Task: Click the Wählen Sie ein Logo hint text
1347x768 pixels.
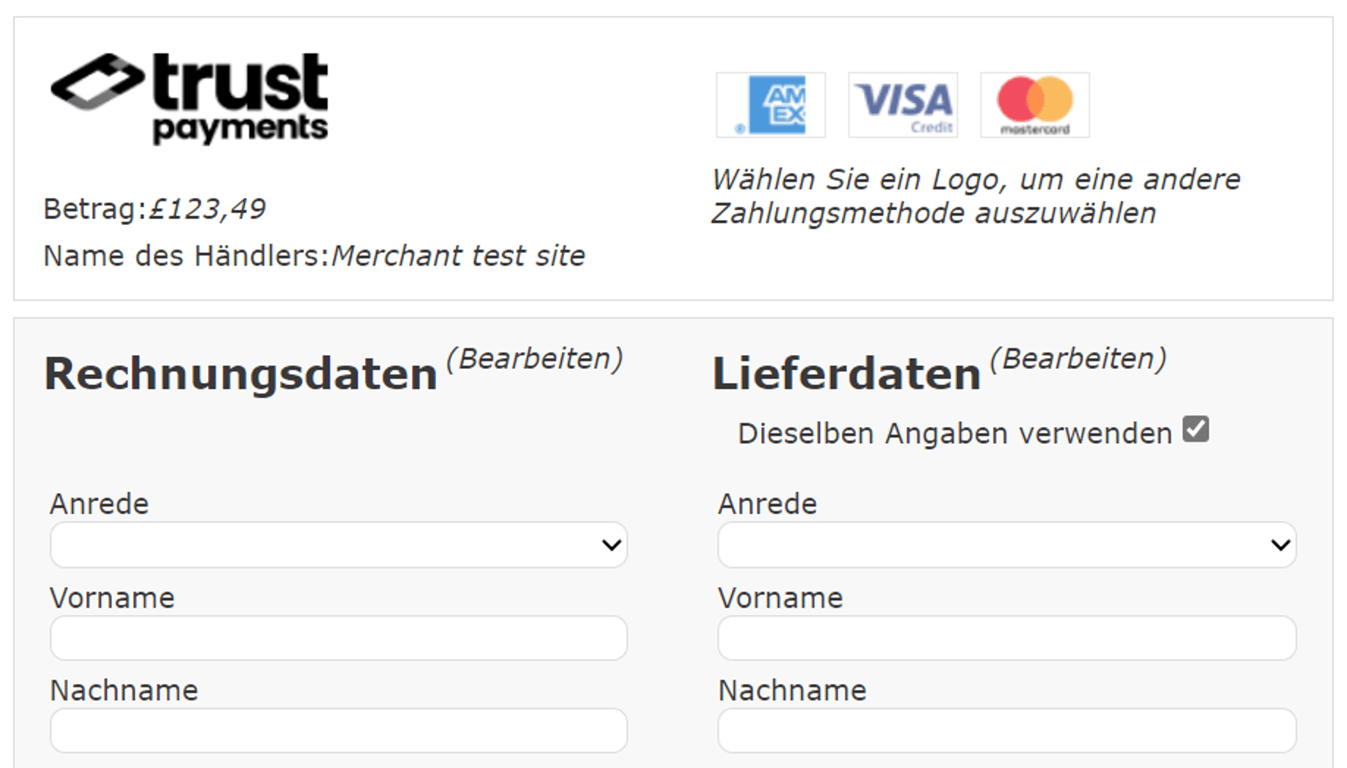Action: click(x=975, y=196)
